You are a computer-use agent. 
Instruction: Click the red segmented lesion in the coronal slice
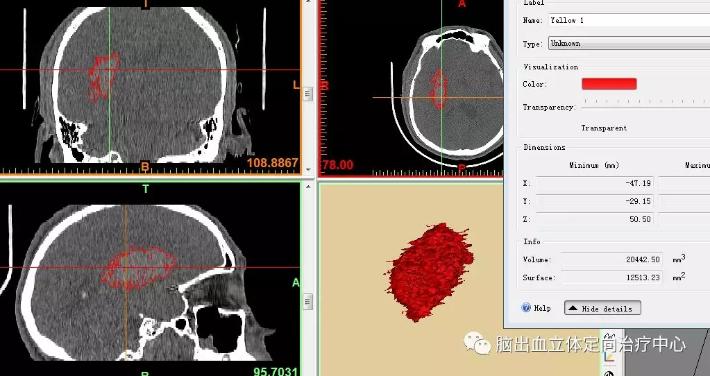click(x=103, y=76)
